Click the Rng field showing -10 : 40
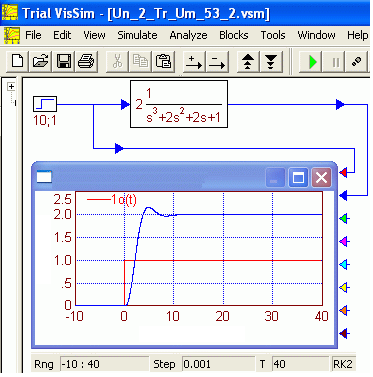Screen dimensions: 373x377 pyautogui.click(x=104, y=364)
